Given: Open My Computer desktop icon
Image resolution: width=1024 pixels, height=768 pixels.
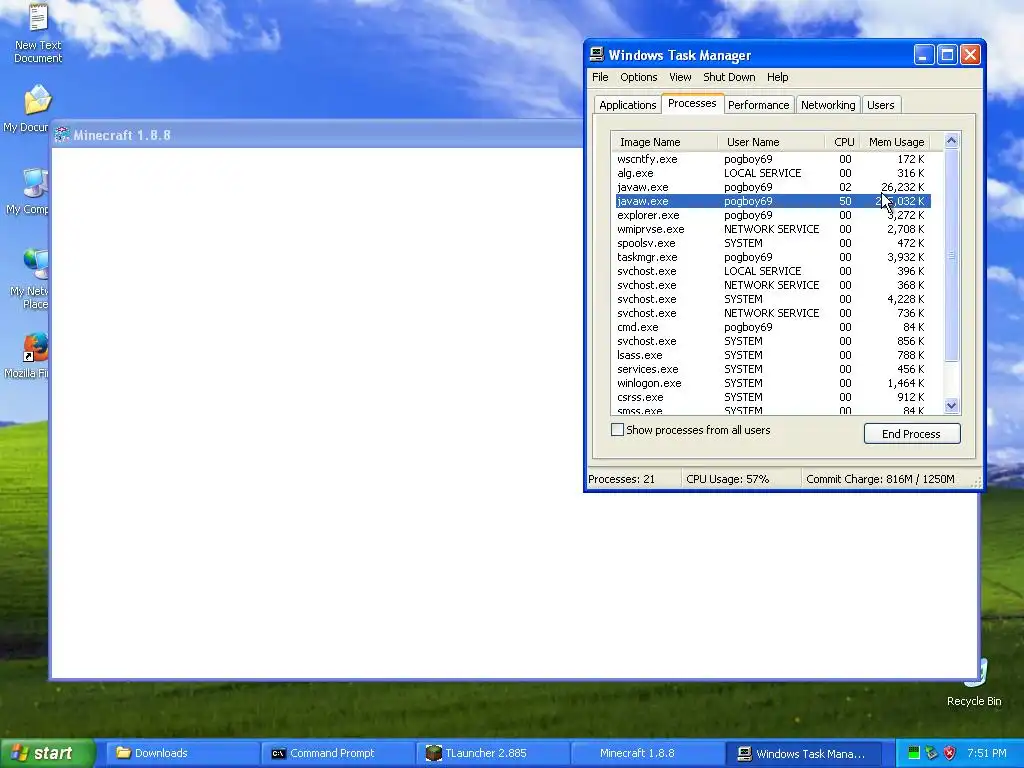Looking at the screenshot, I should click(29, 191).
